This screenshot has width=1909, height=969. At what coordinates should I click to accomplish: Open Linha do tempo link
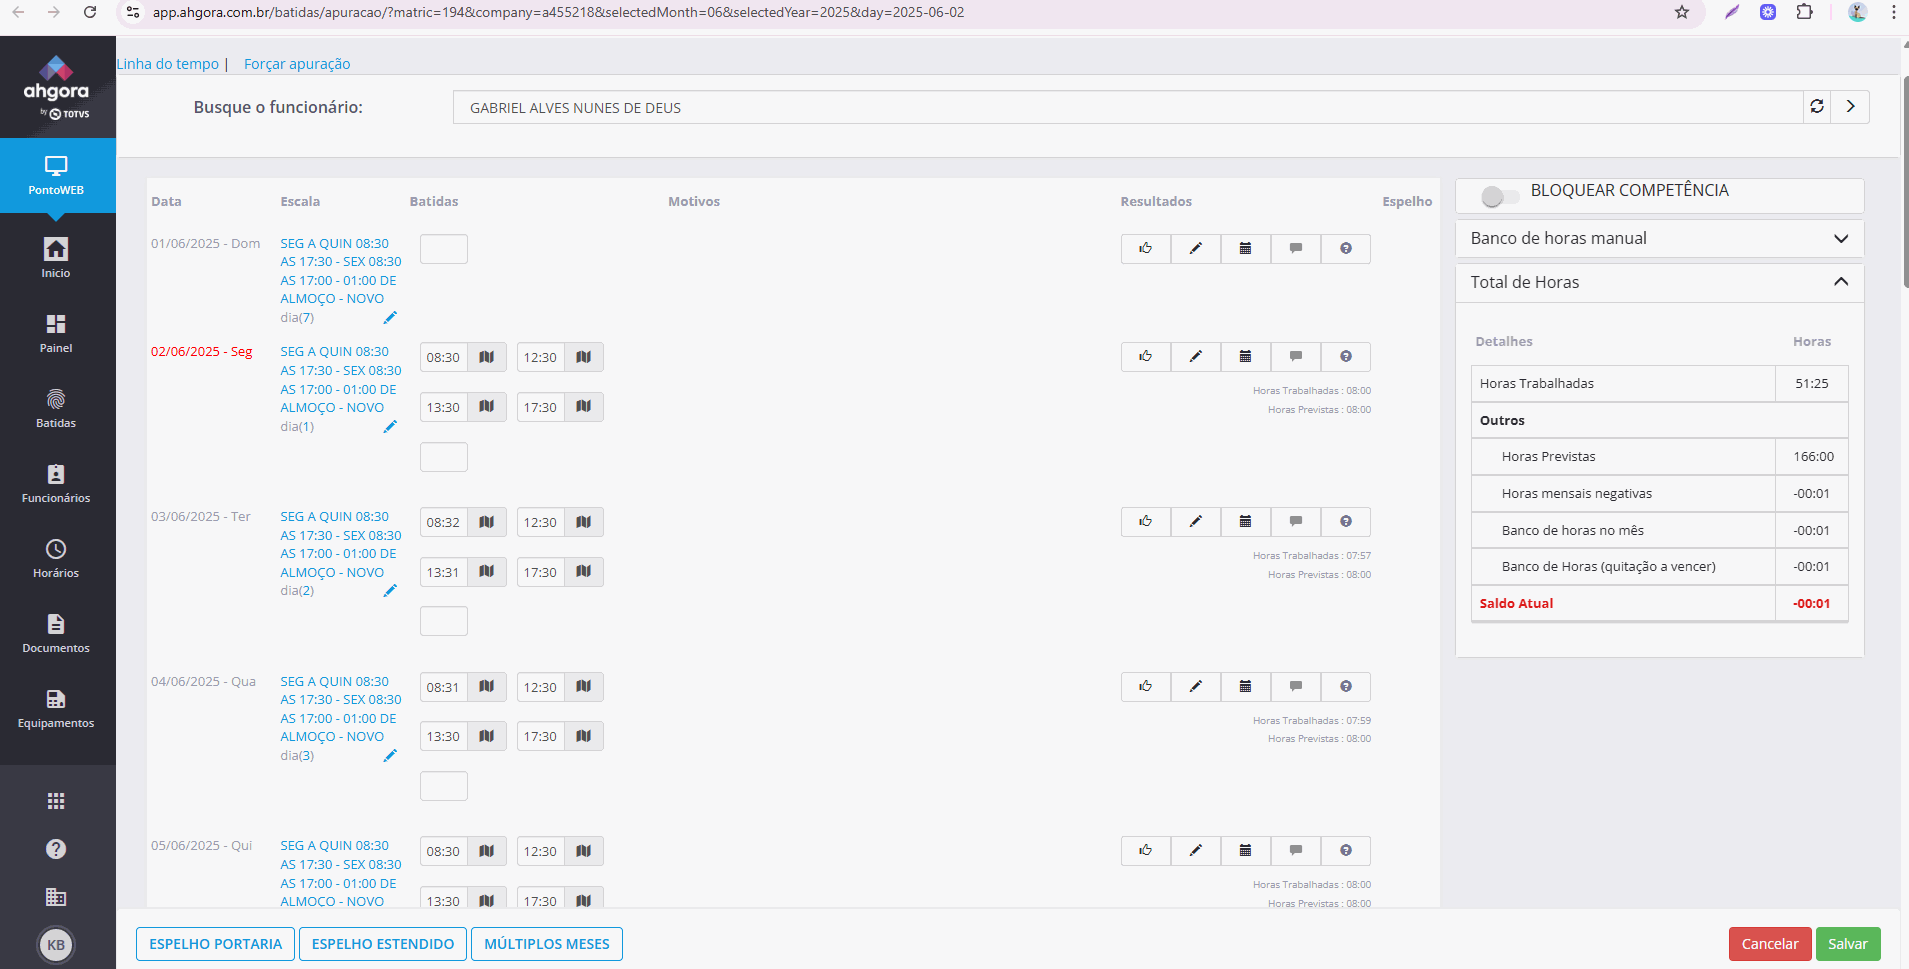168,64
